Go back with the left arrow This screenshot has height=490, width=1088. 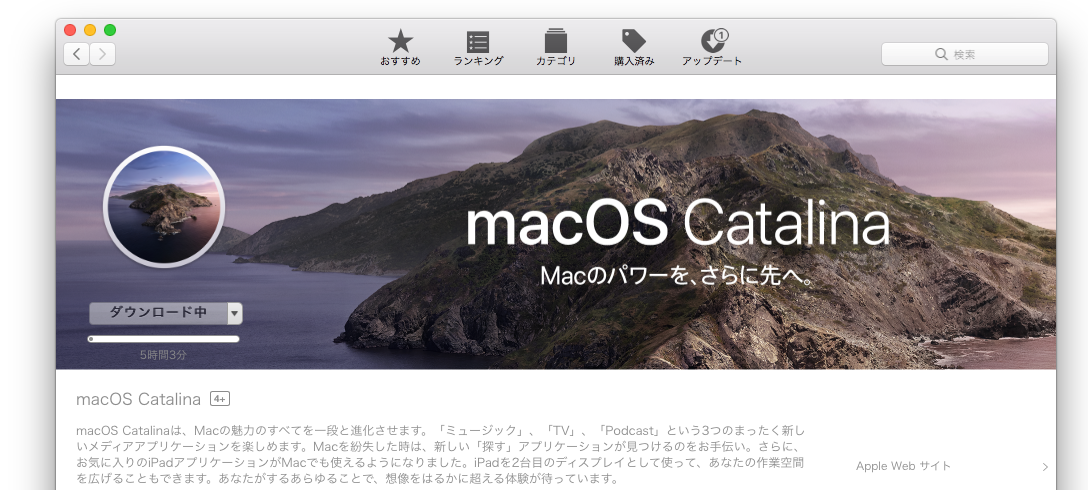(76, 54)
